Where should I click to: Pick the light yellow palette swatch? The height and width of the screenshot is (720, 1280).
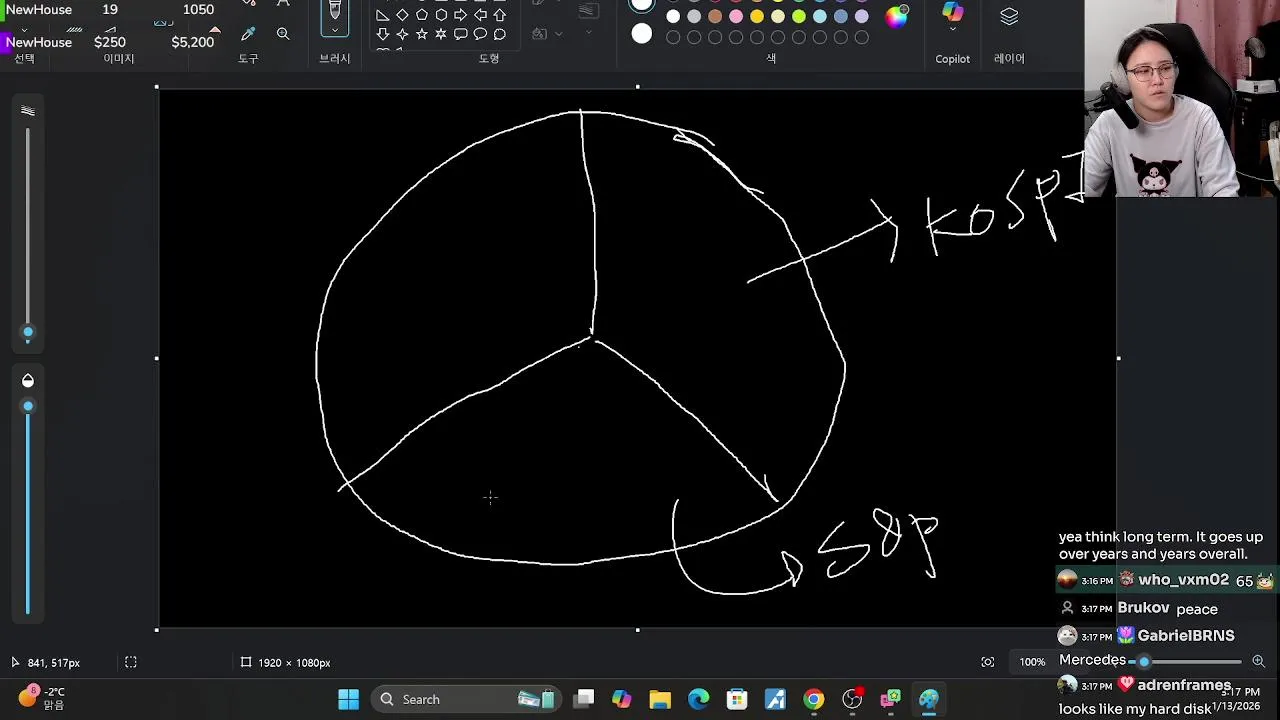coord(778,17)
